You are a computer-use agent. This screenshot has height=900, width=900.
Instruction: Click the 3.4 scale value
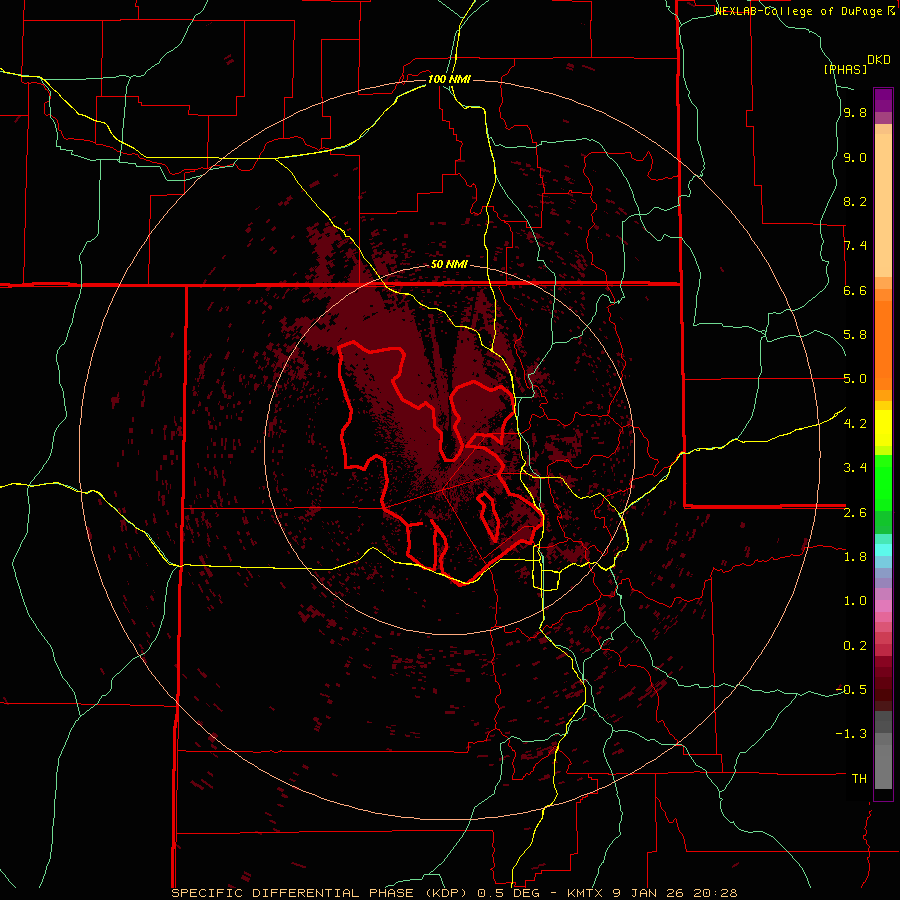[x=855, y=468]
